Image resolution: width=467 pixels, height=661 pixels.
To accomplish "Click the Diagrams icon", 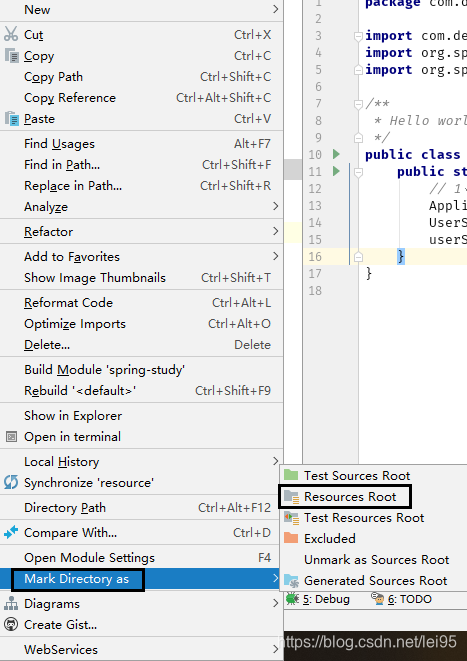I will pyautogui.click(x=11, y=604).
